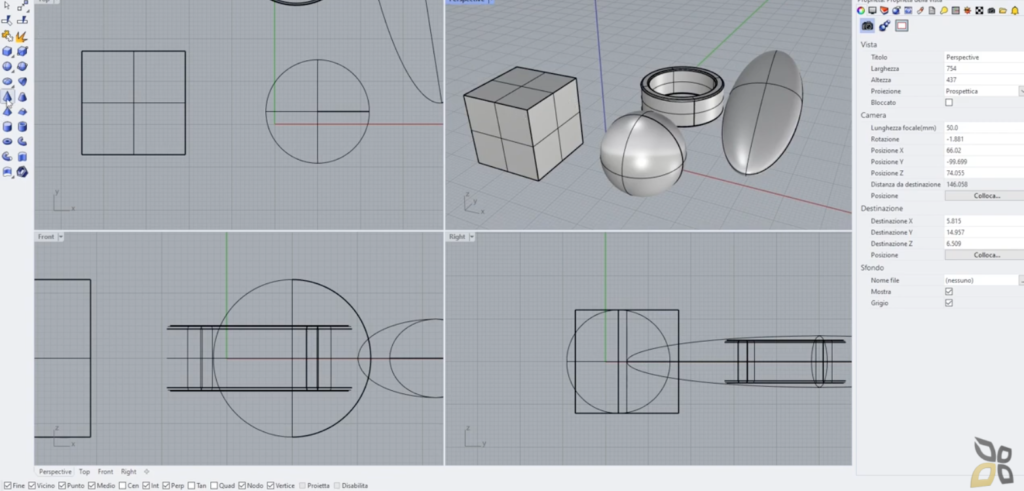Screen dimensions: 1024x491
Task: Click the Distanza da destinazione value 146.058
Action: pyautogui.click(x=957, y=185)
